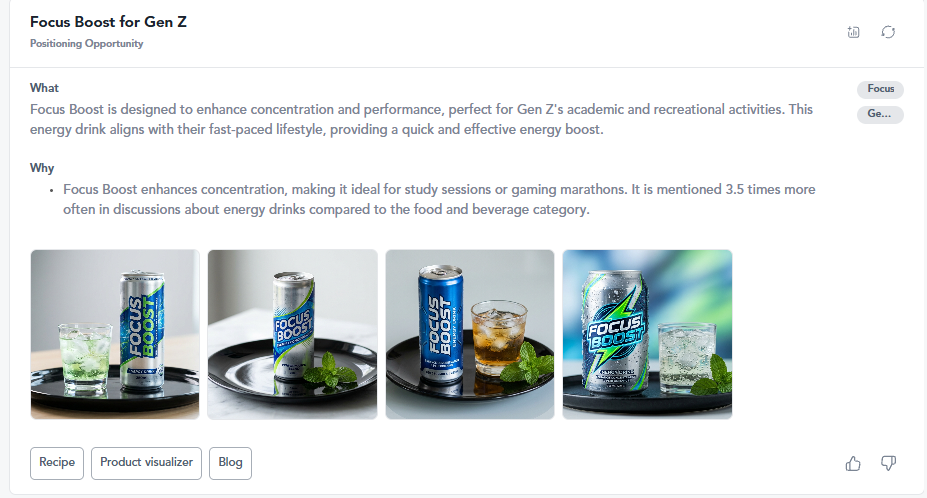Viewport: 927px width, 498px height.
Task: View second image of can on marble table
Action: pos(292,334)
